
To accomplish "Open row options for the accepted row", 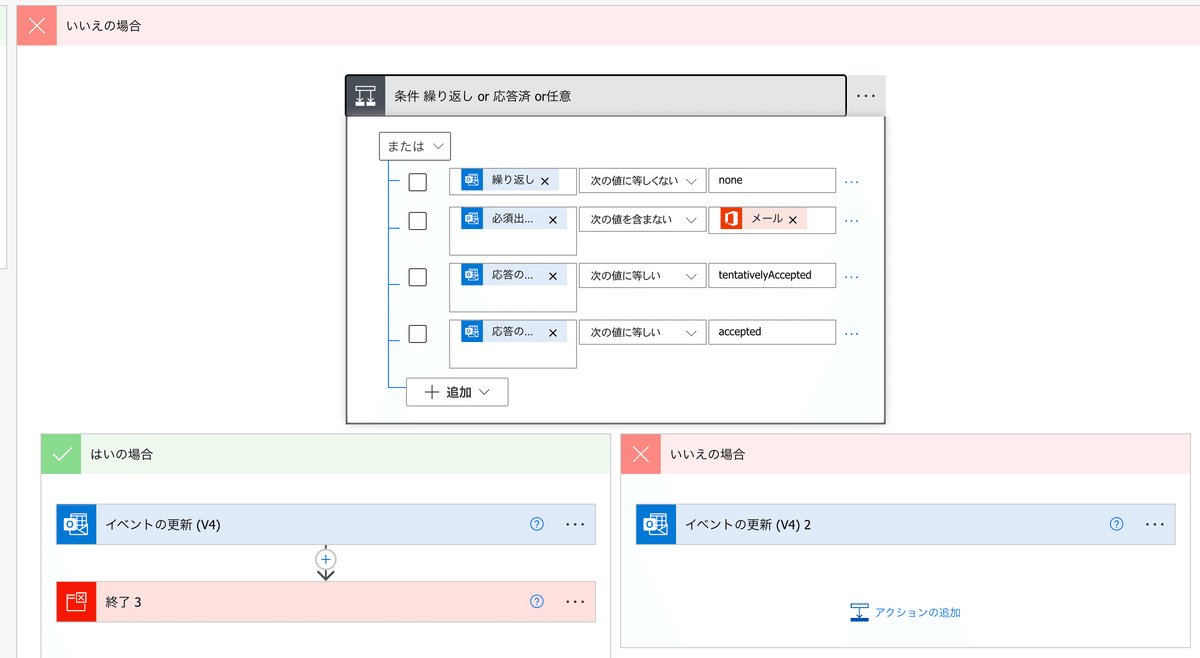I will click(x=852, y=333).
